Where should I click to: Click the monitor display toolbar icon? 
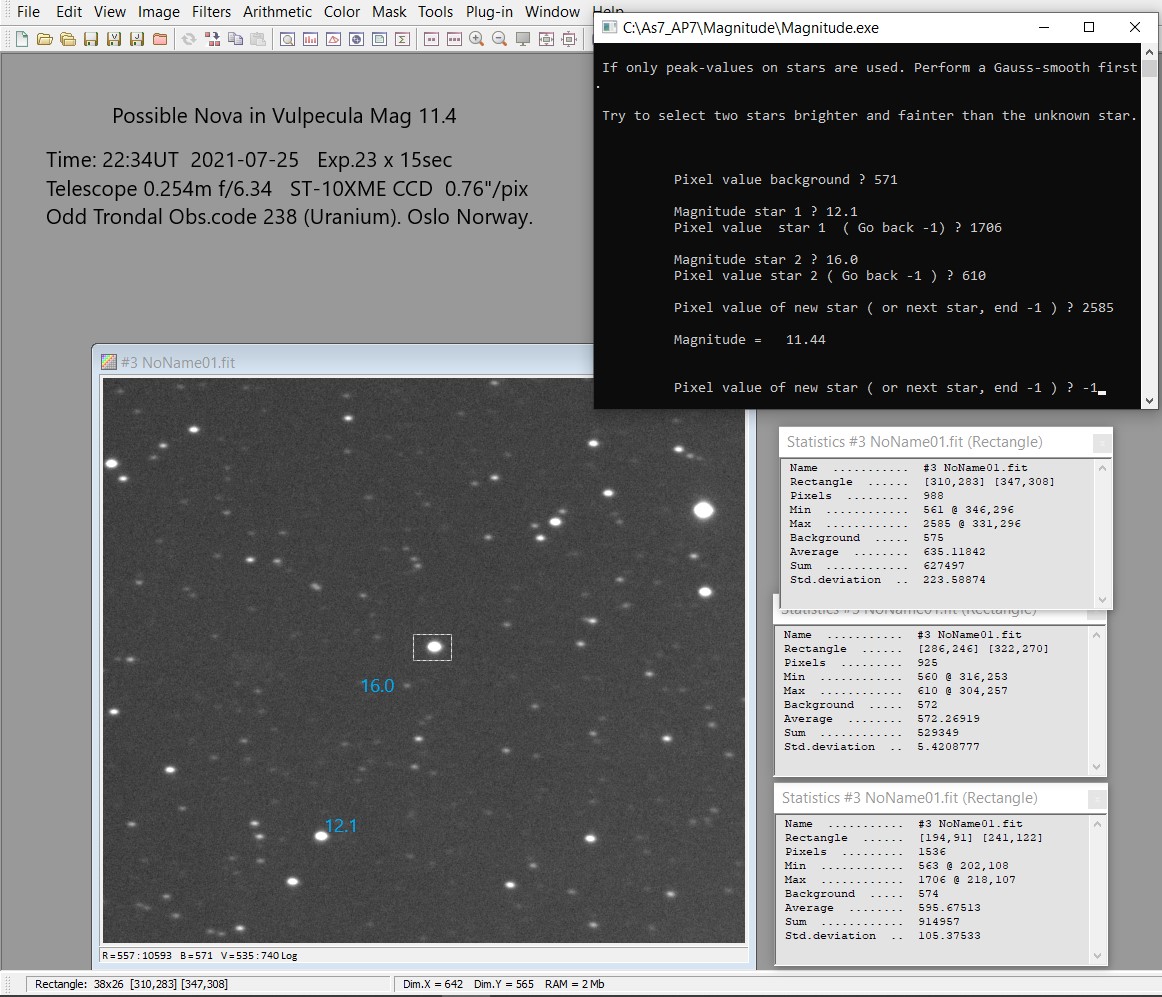pyautogui.click(x=523, y=40)
